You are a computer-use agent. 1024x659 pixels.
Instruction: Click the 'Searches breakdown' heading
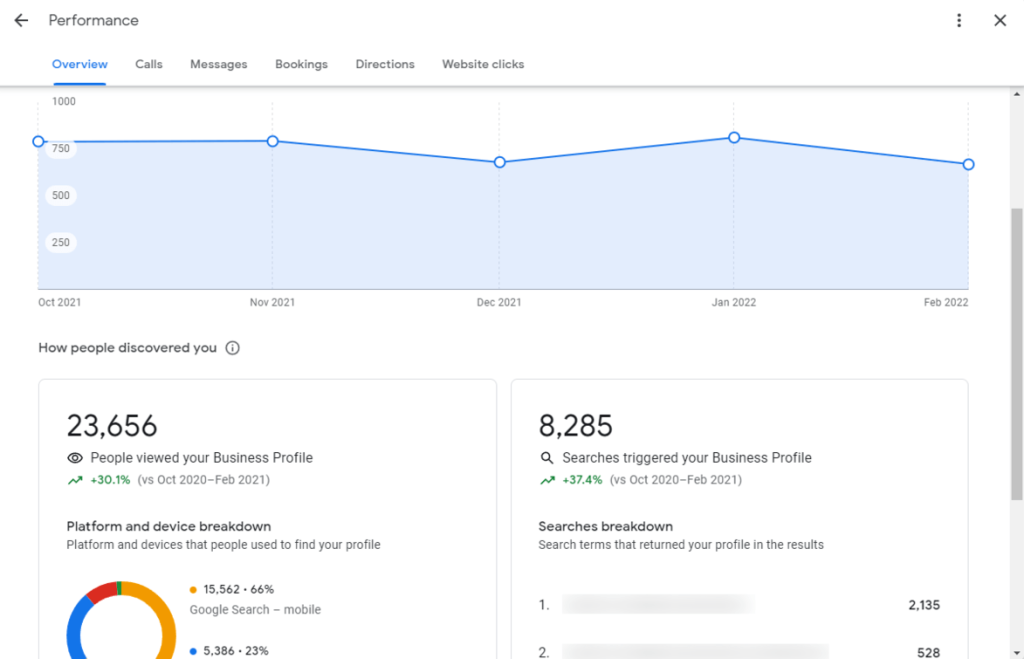point(605,526)
